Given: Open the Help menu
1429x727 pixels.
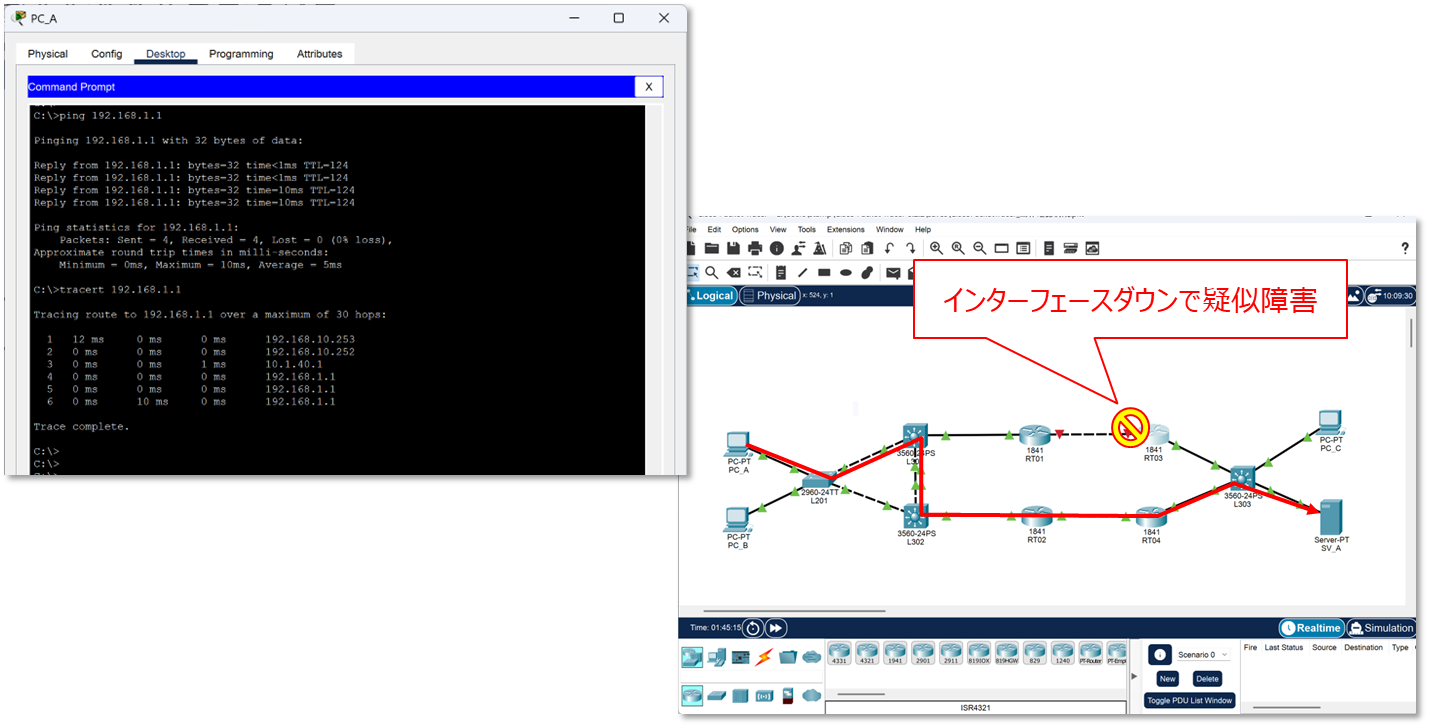Looking at the screenshot, I should click(x=923, y=230).
